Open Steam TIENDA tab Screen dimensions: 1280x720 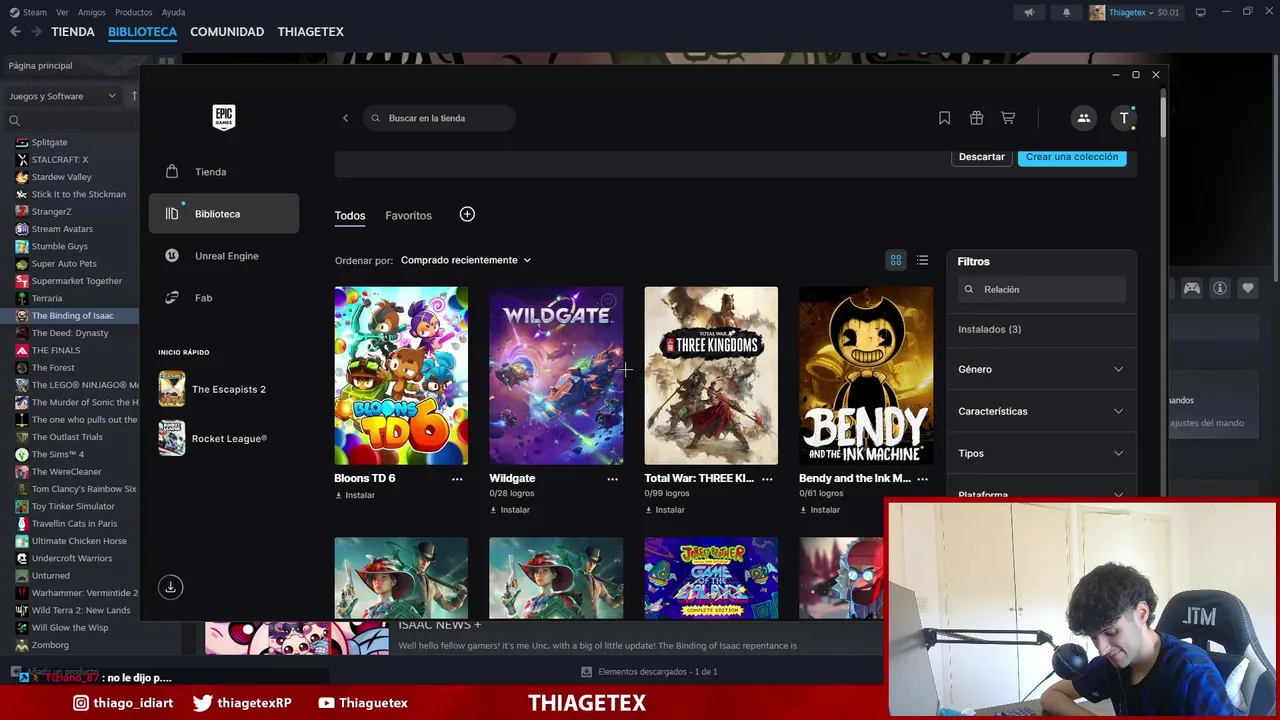pos(73,32)
